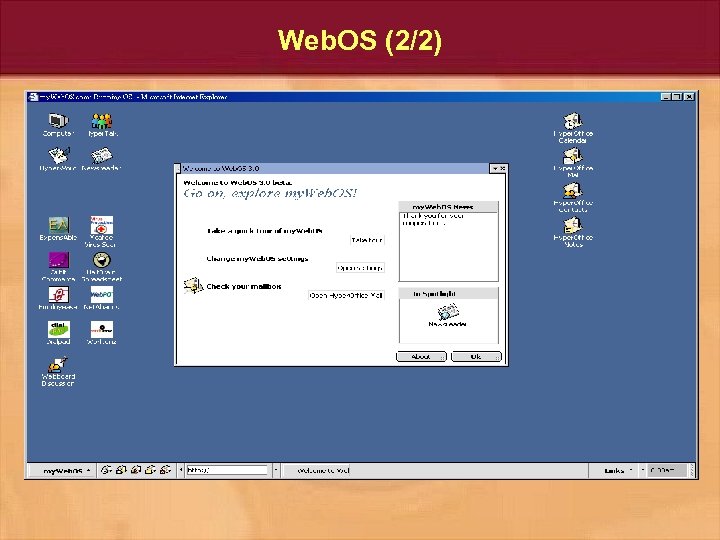Viewport: 720px width, 540px height.
Task: Click the myWebOS News text area
Action: click(x=449, y=247)
